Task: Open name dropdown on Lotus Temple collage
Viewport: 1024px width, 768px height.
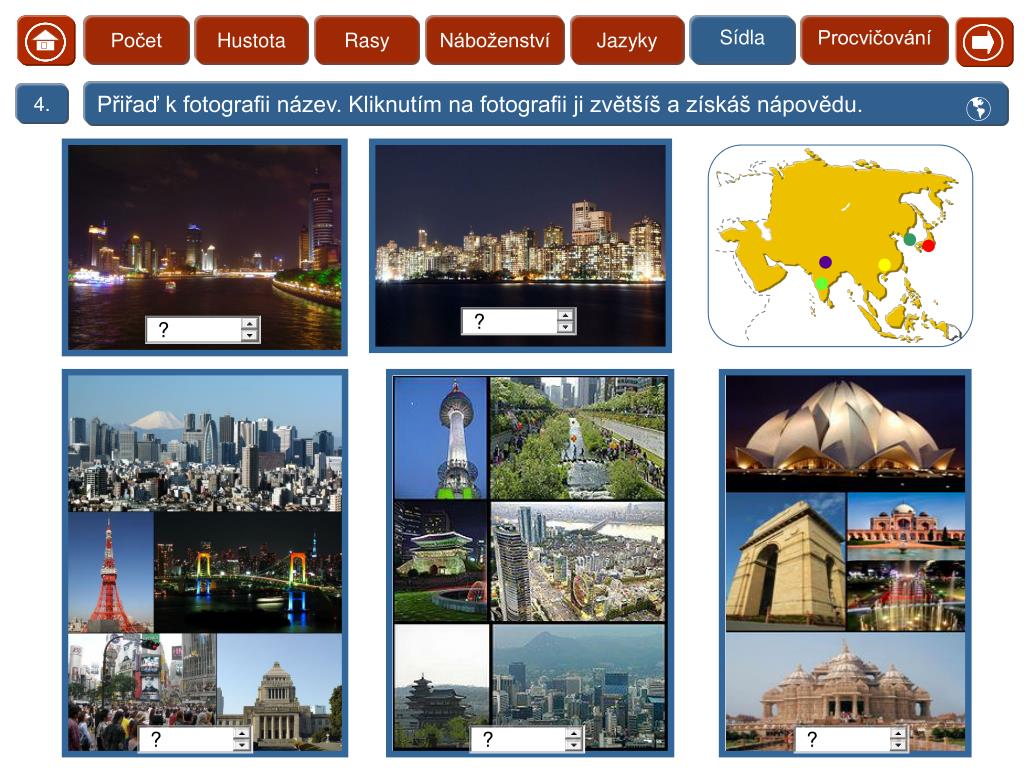Action: click(x=852, y=739)
